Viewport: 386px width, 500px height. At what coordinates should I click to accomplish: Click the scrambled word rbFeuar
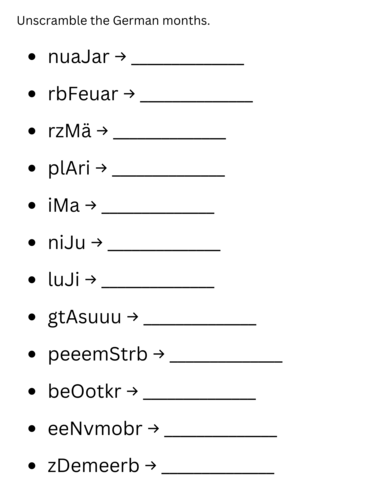83,94
